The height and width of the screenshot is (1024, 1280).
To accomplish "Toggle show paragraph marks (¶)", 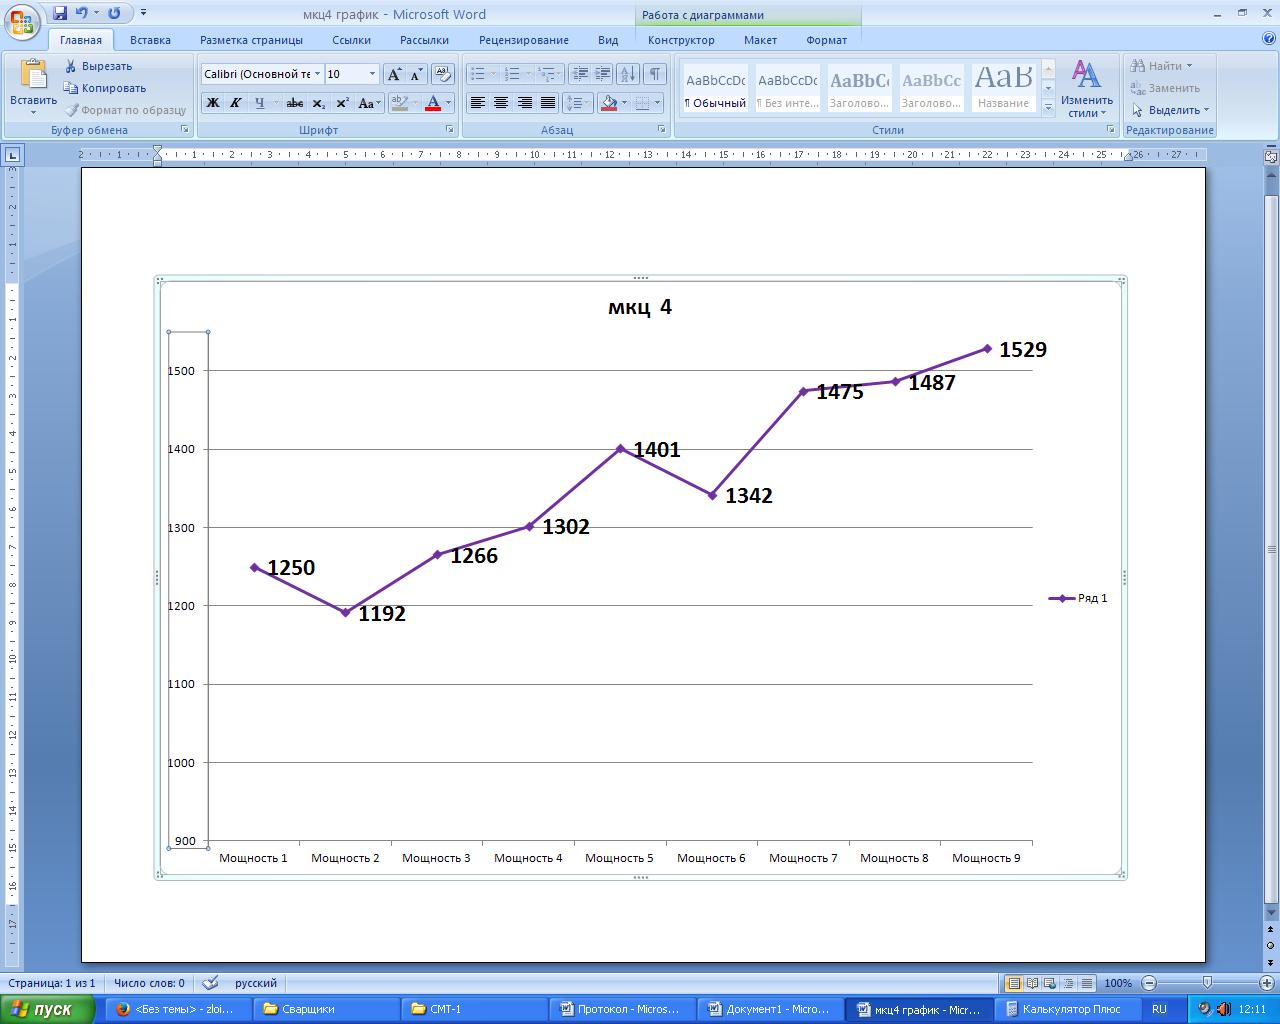I will pos(655,74).
